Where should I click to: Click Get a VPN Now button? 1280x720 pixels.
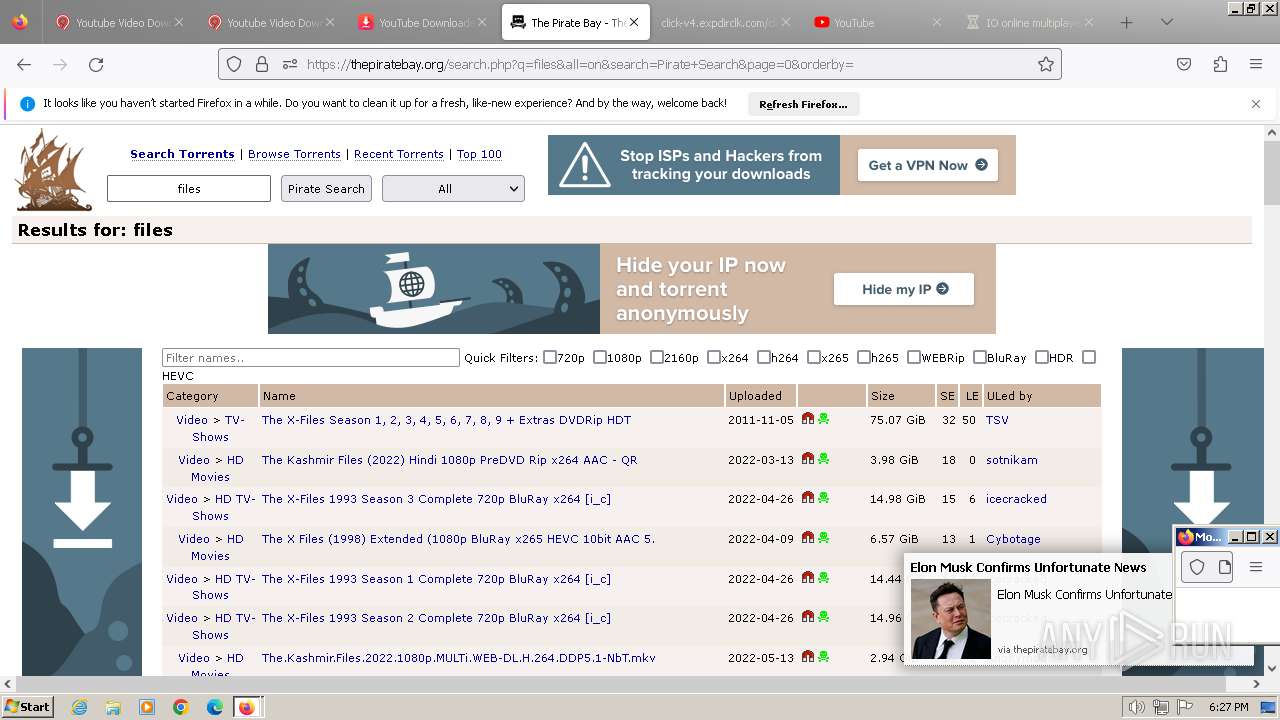[x=928, y=165]
